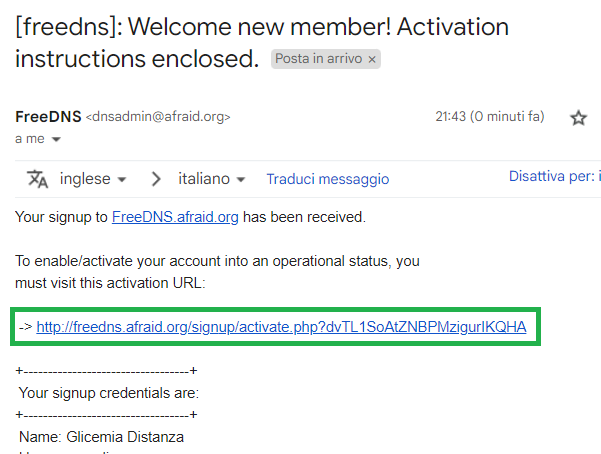Click the 21:43 timestamp
The image size is (601, 454).
click(x=489, y=116)
